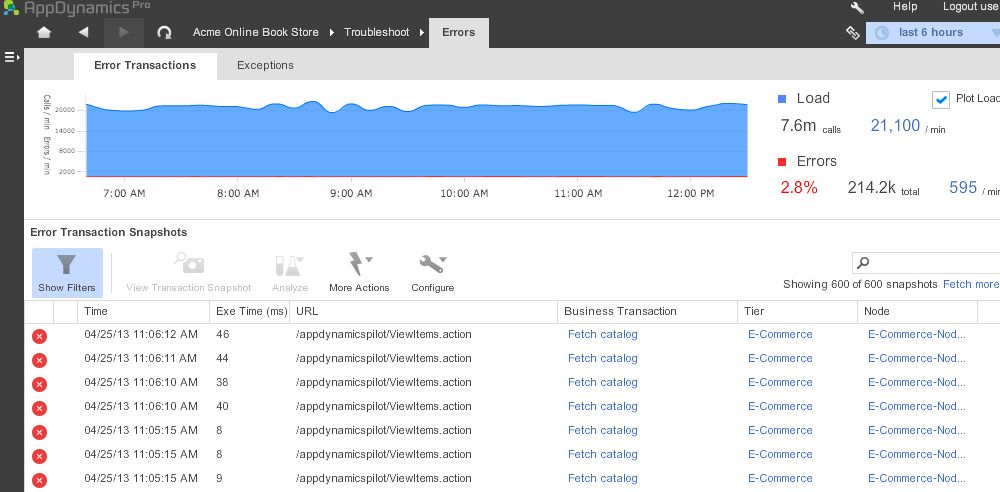The image size is (1000, 492).
Task: Open the More Actions dropdown
Action: [x=359, y=272]
